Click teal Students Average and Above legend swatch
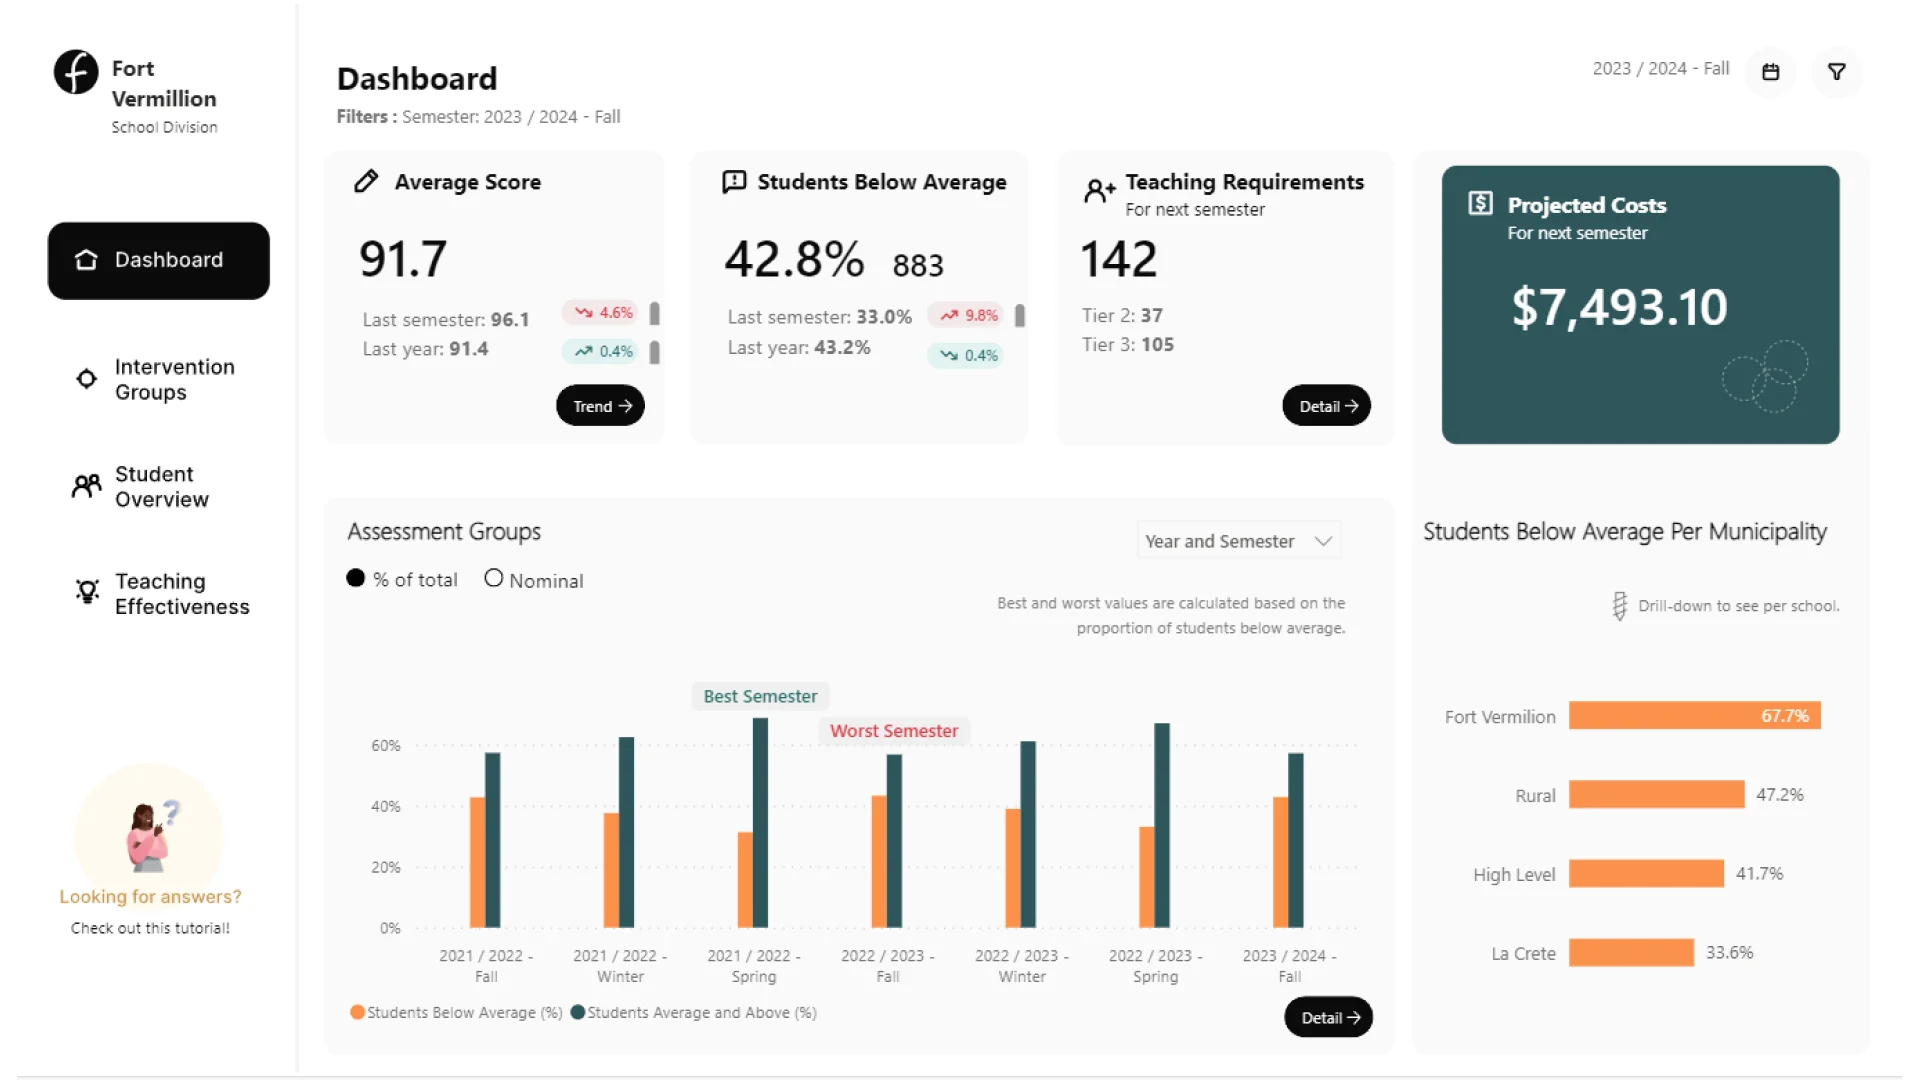Viewport: 1920px width, 1080px height. (577, 1012)
